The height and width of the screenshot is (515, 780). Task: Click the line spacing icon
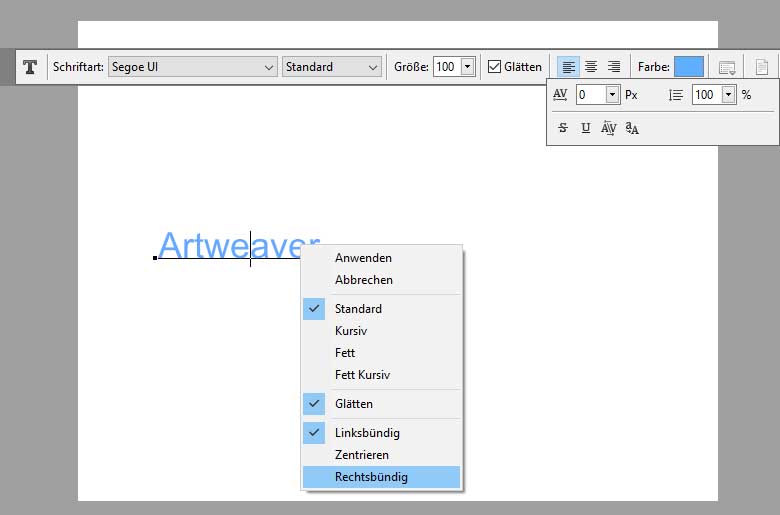pyautogui.click(x=676, y=95)
